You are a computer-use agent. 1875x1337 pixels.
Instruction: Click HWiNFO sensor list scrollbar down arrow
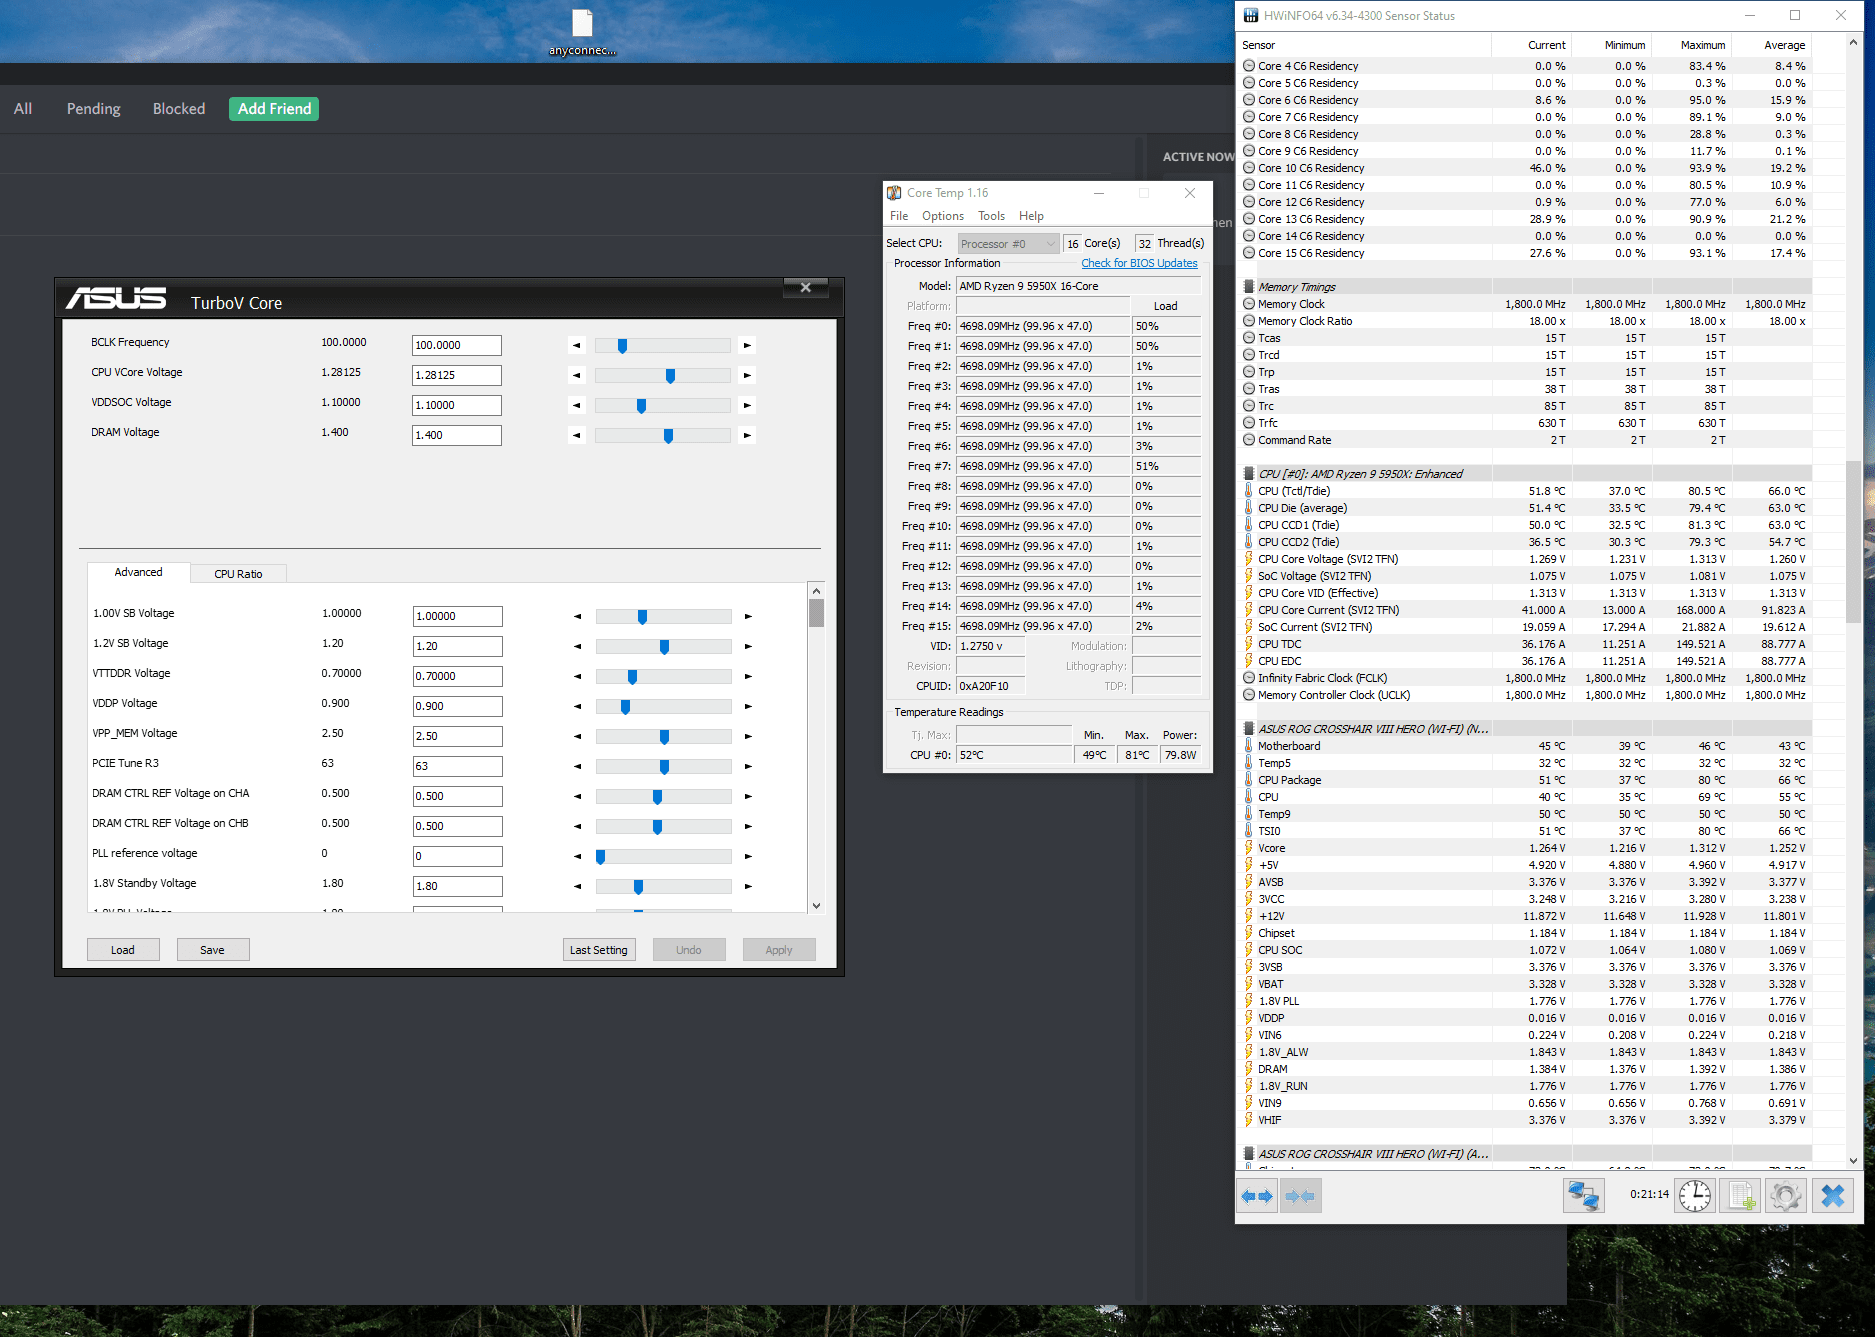click(x=1853, y=1160)
